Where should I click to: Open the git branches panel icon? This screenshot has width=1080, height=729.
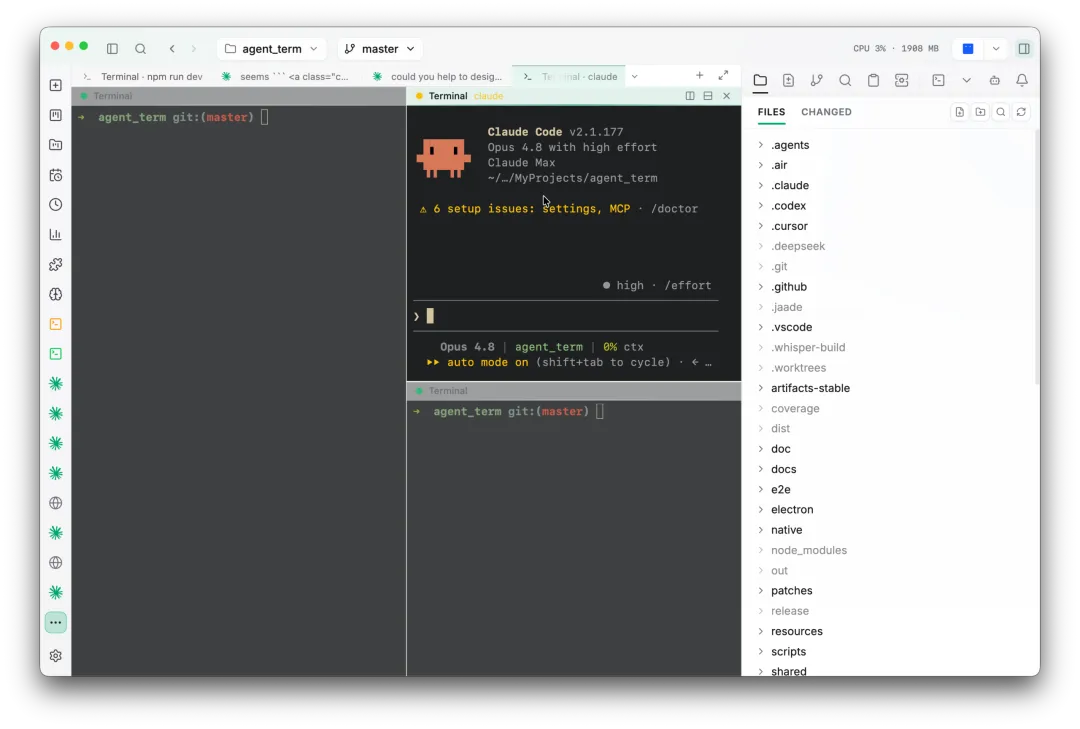point(816,81)
